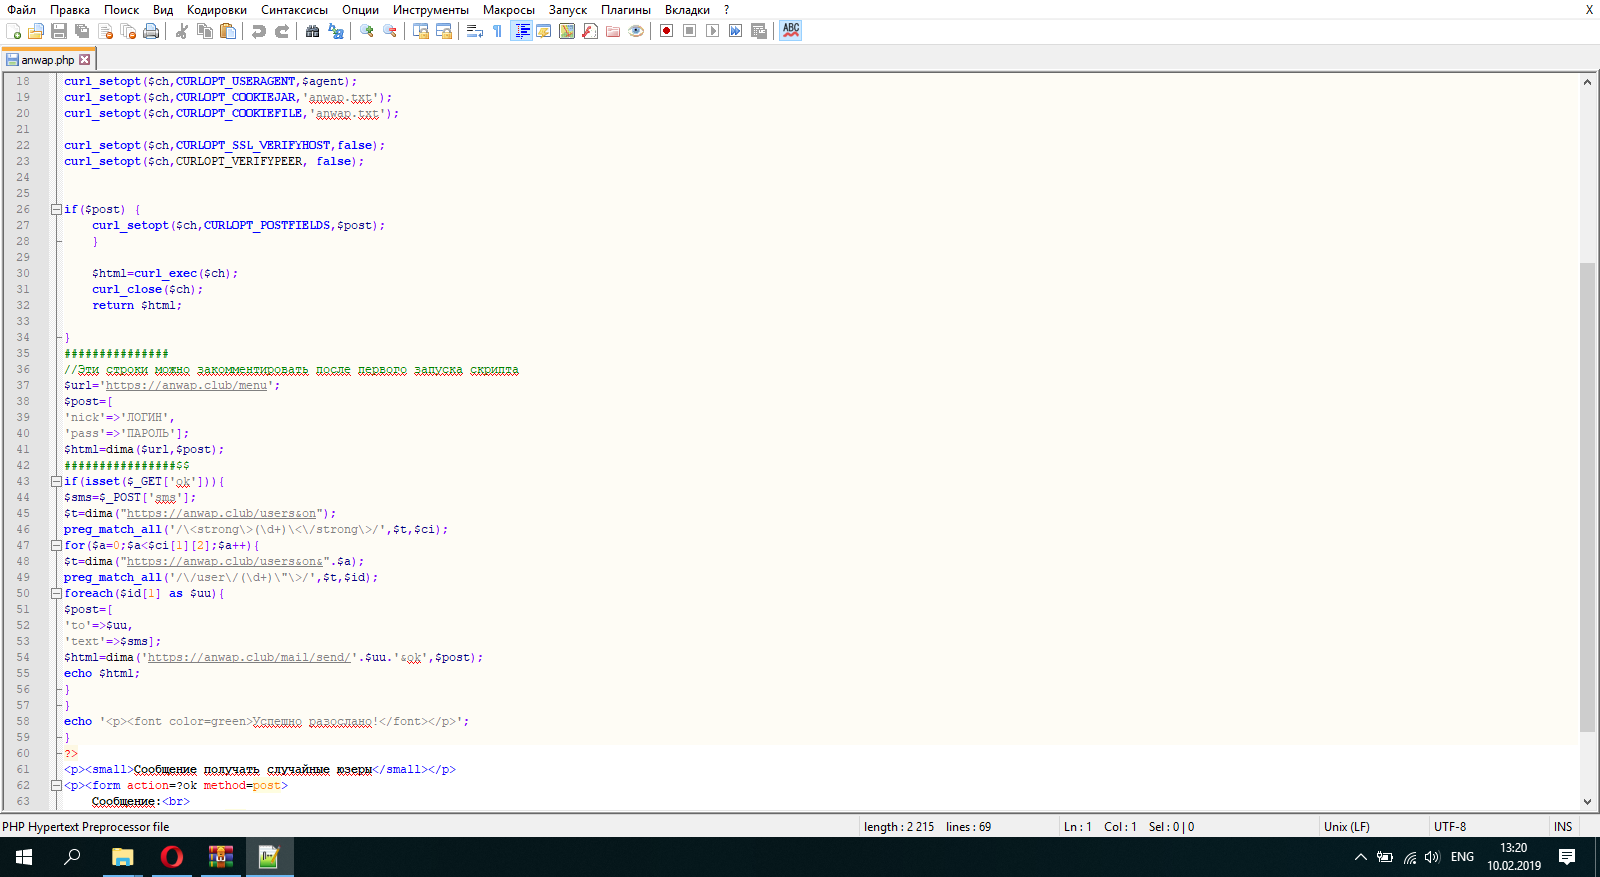Toggle show all characters pilcrow icon
The width and height of the screenshot is (1600, 877).
[x=497, y=31]
